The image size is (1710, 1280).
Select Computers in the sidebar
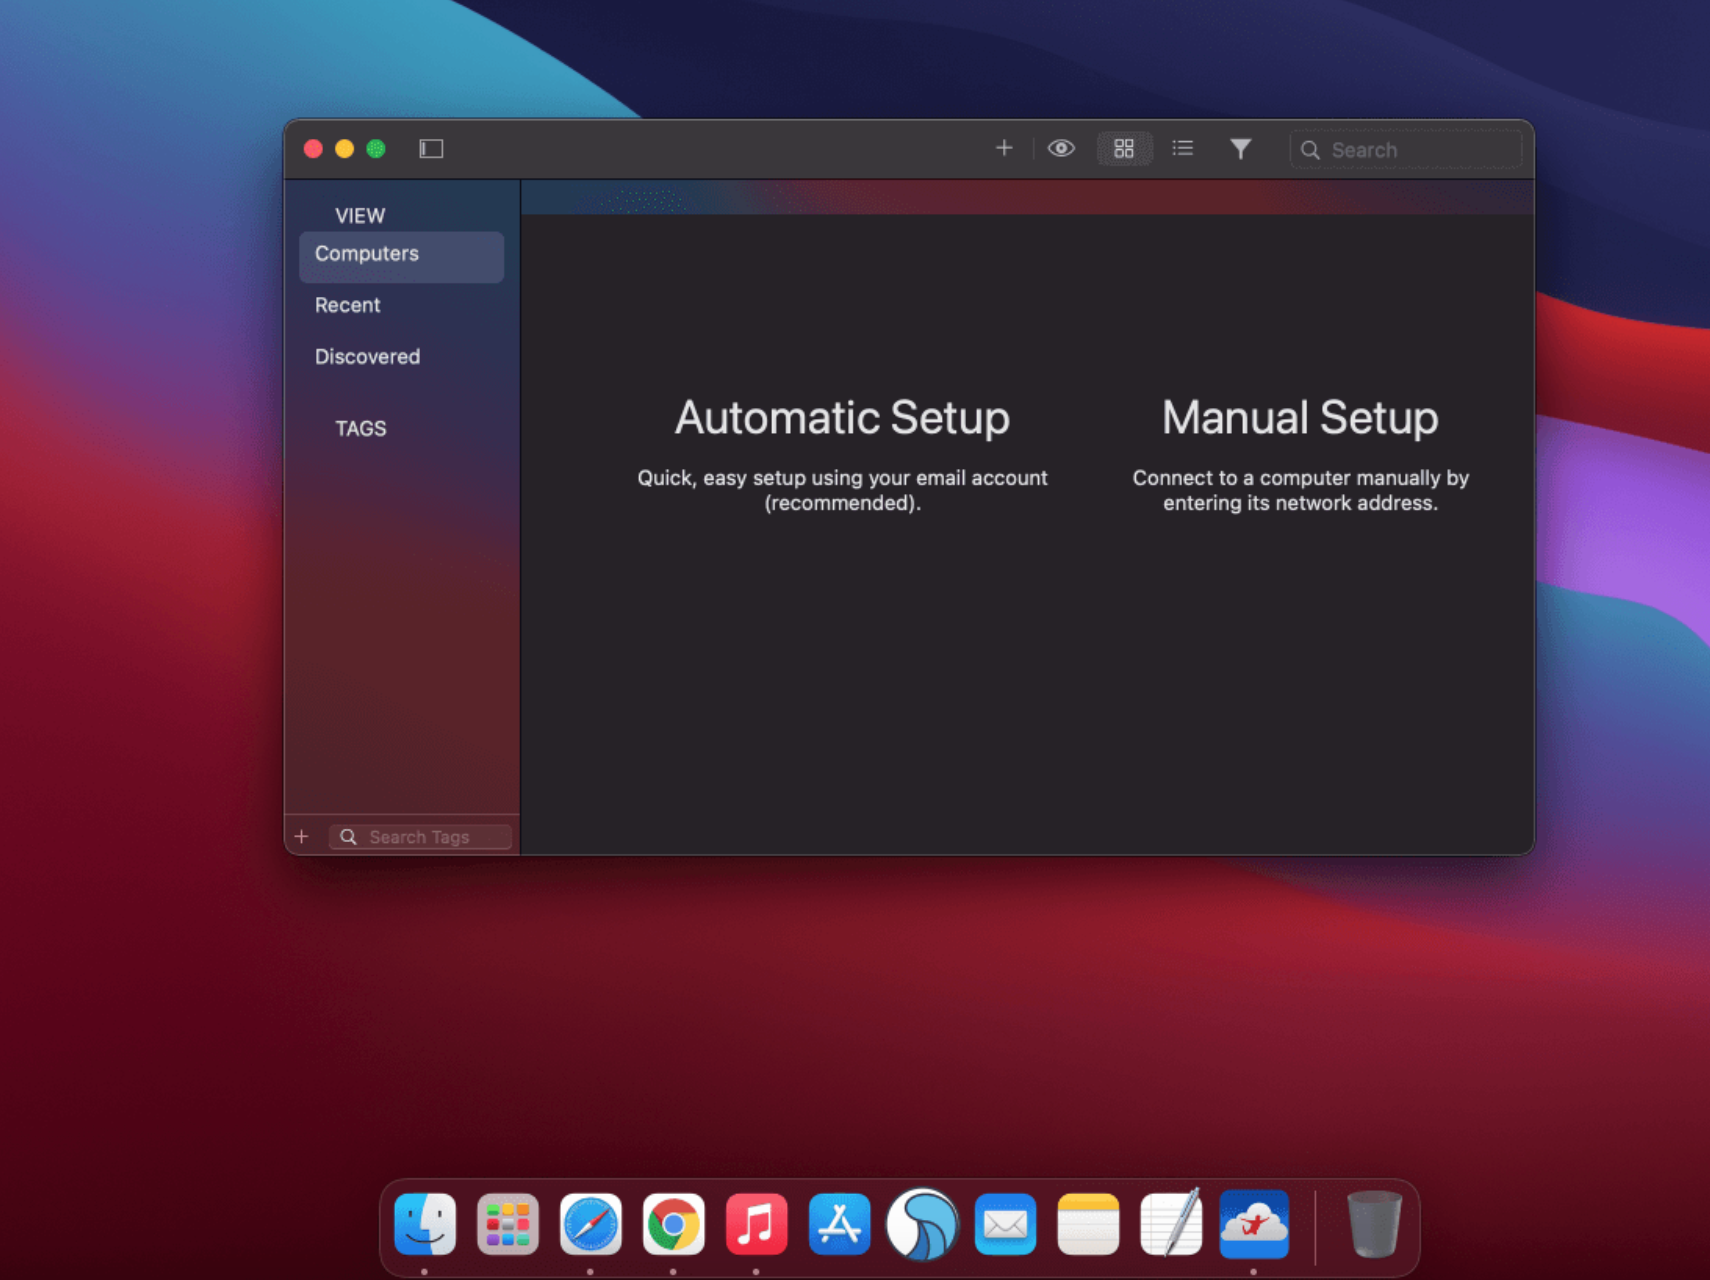point(366,254)
